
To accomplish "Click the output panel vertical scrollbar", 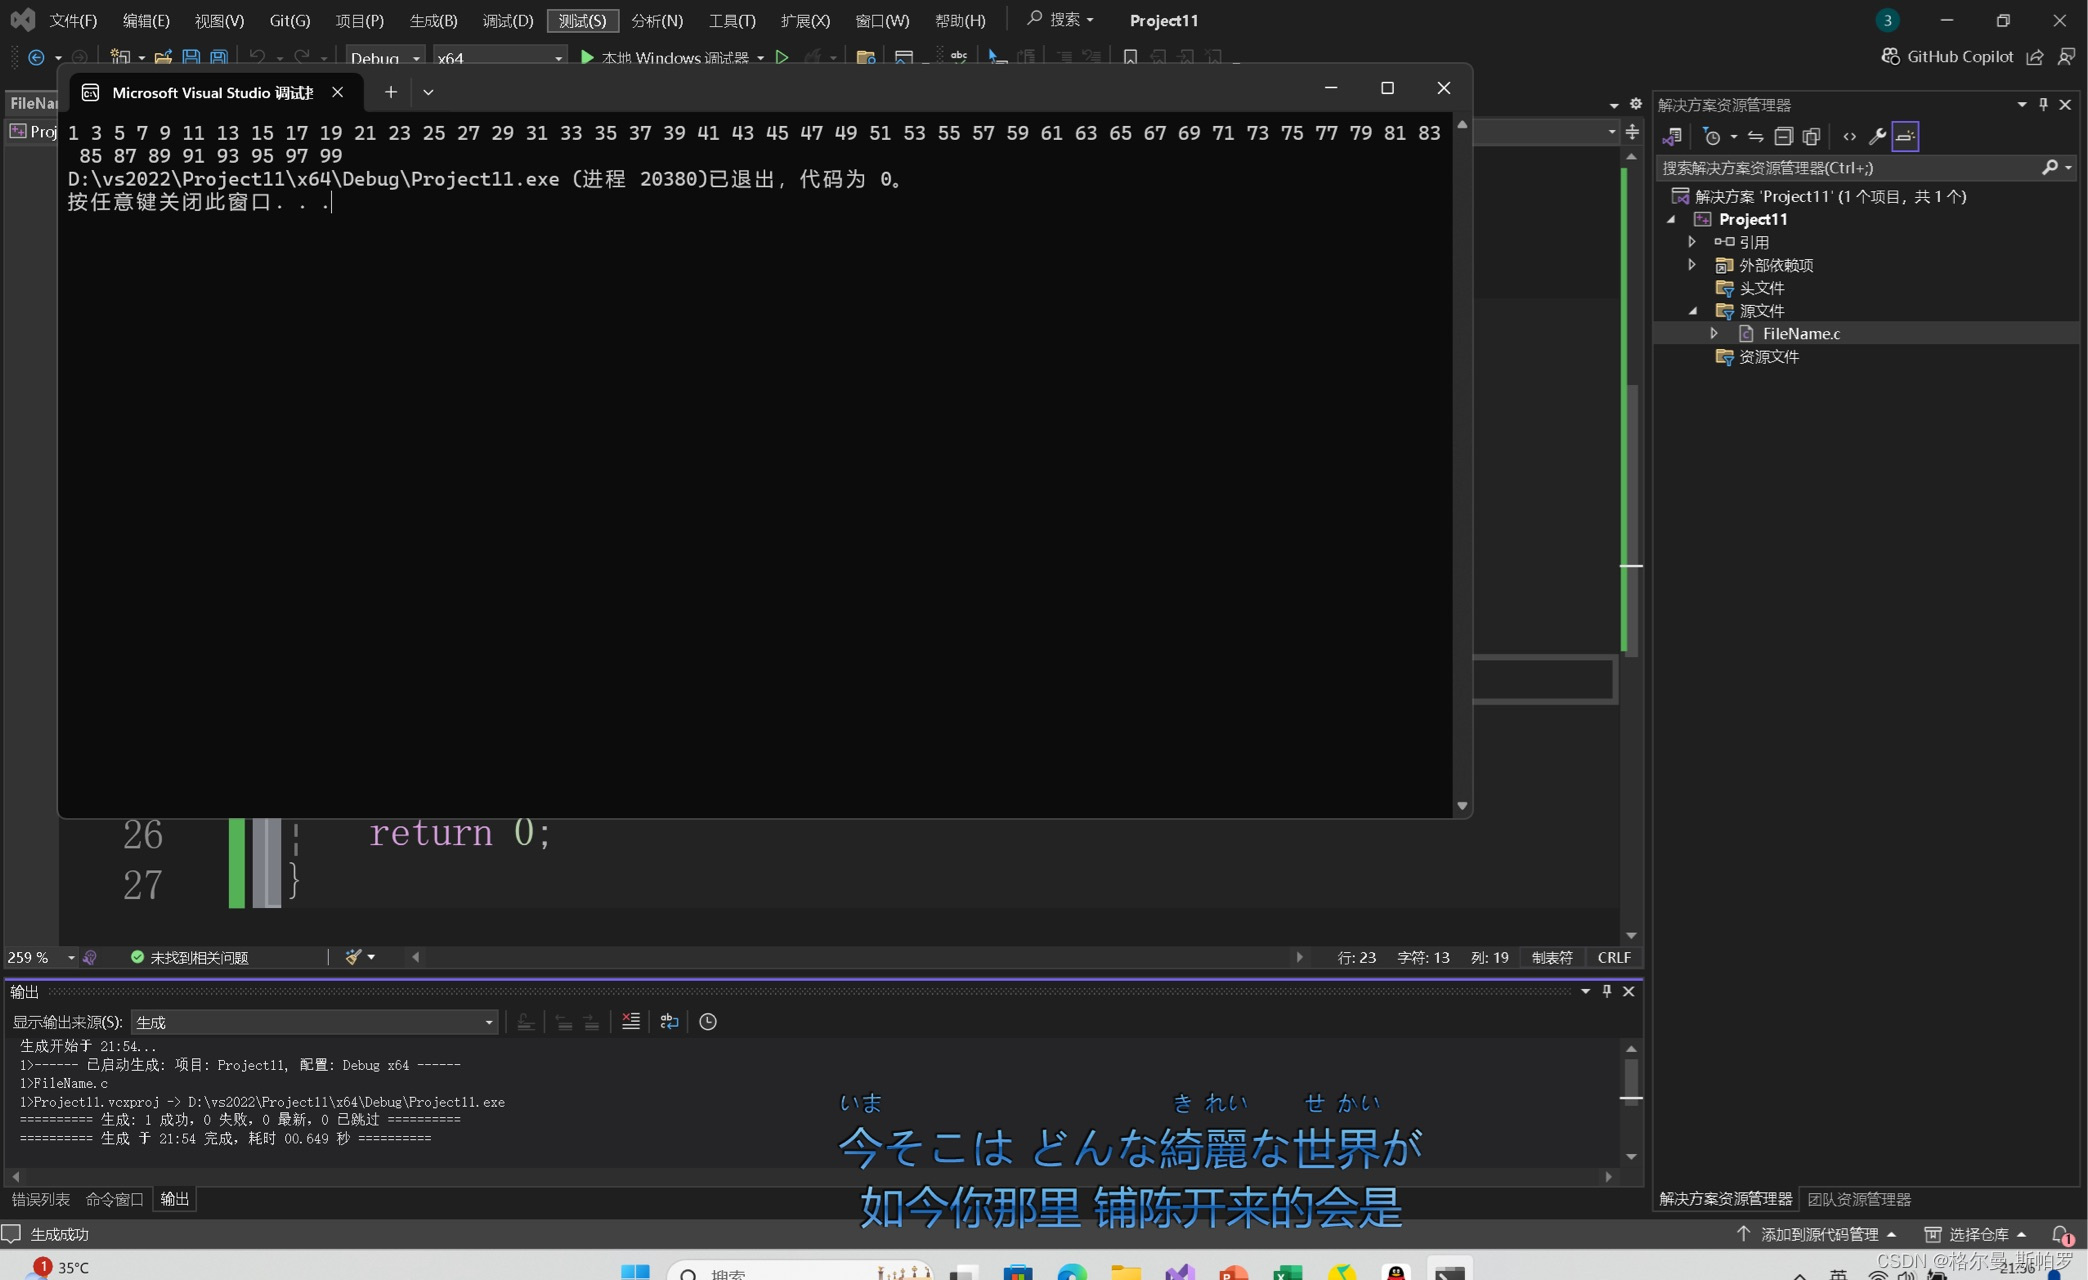I will [x=1631, y=1102].
